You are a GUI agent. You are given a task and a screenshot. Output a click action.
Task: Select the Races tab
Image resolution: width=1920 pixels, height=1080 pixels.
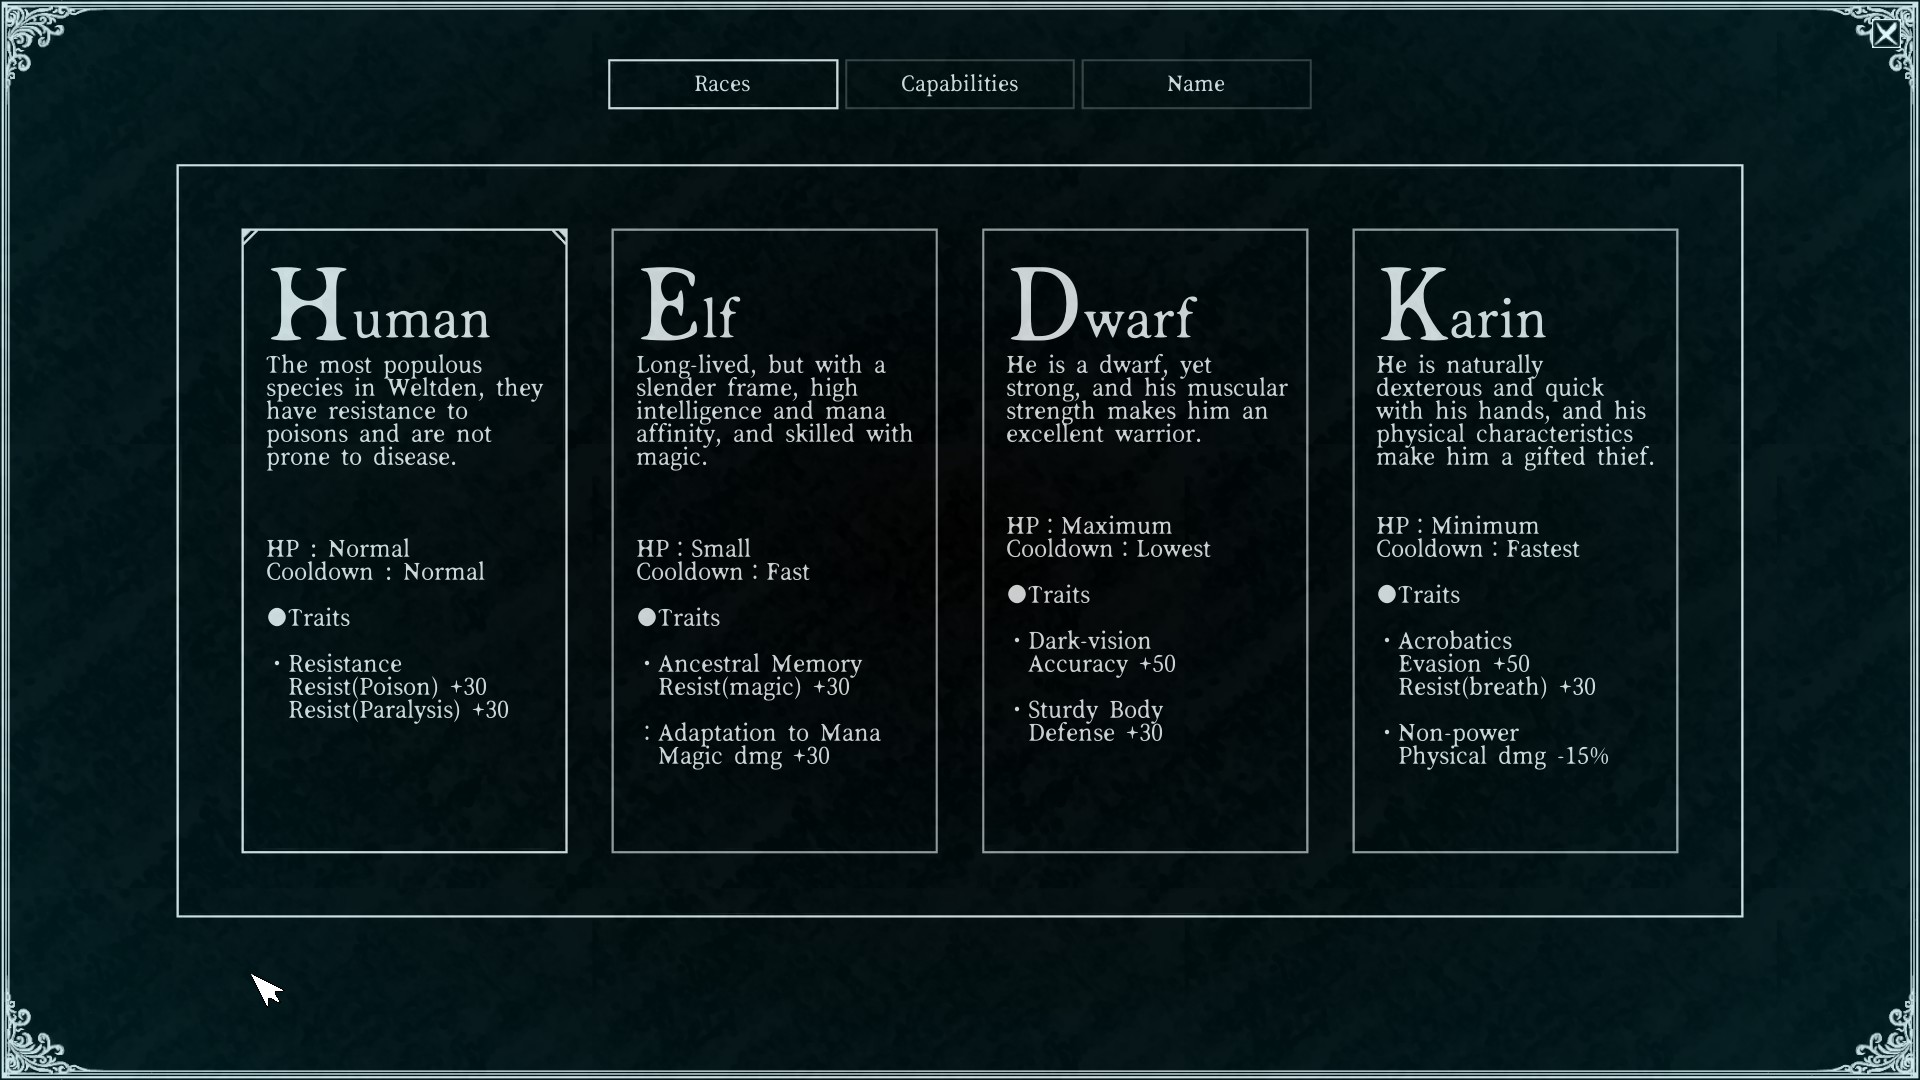click(722, 84)
